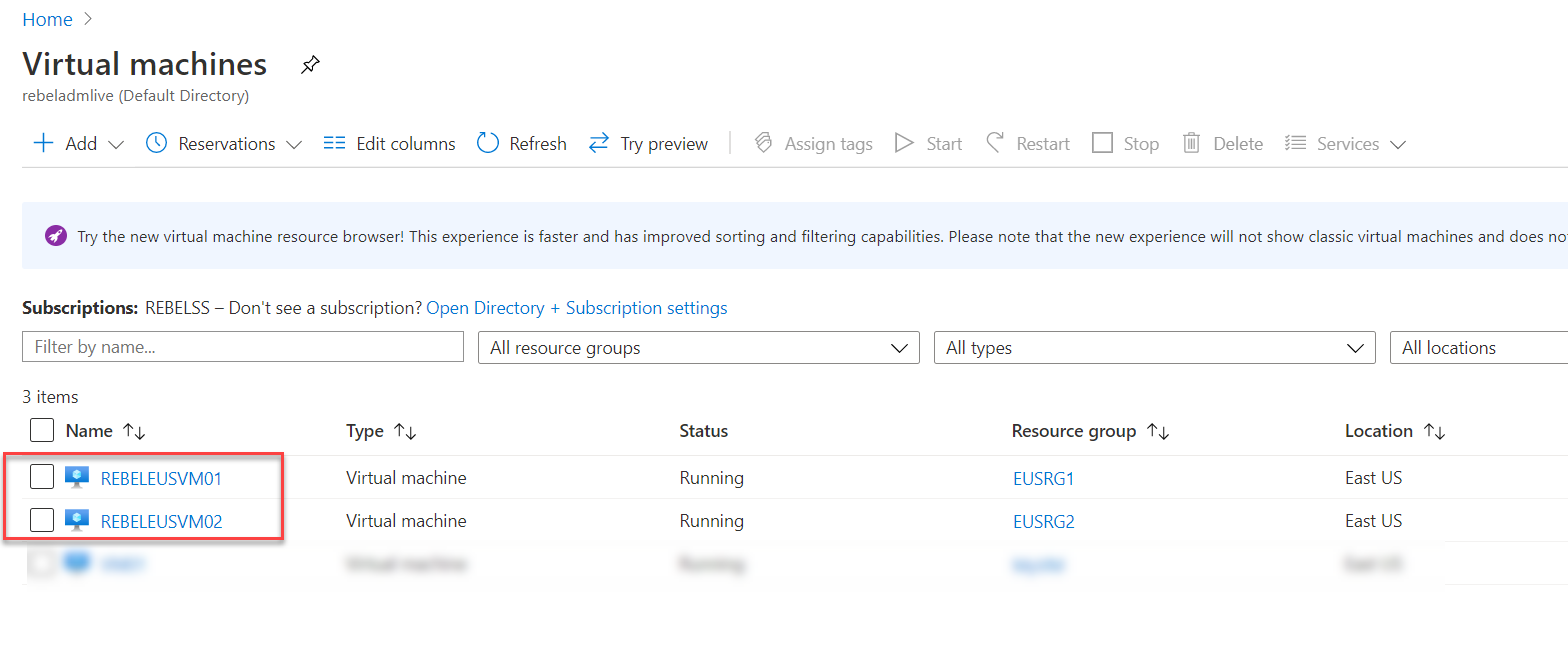Click the Try preview label
Viewport: 1568px width, 645px height.
tap(664, 144)
